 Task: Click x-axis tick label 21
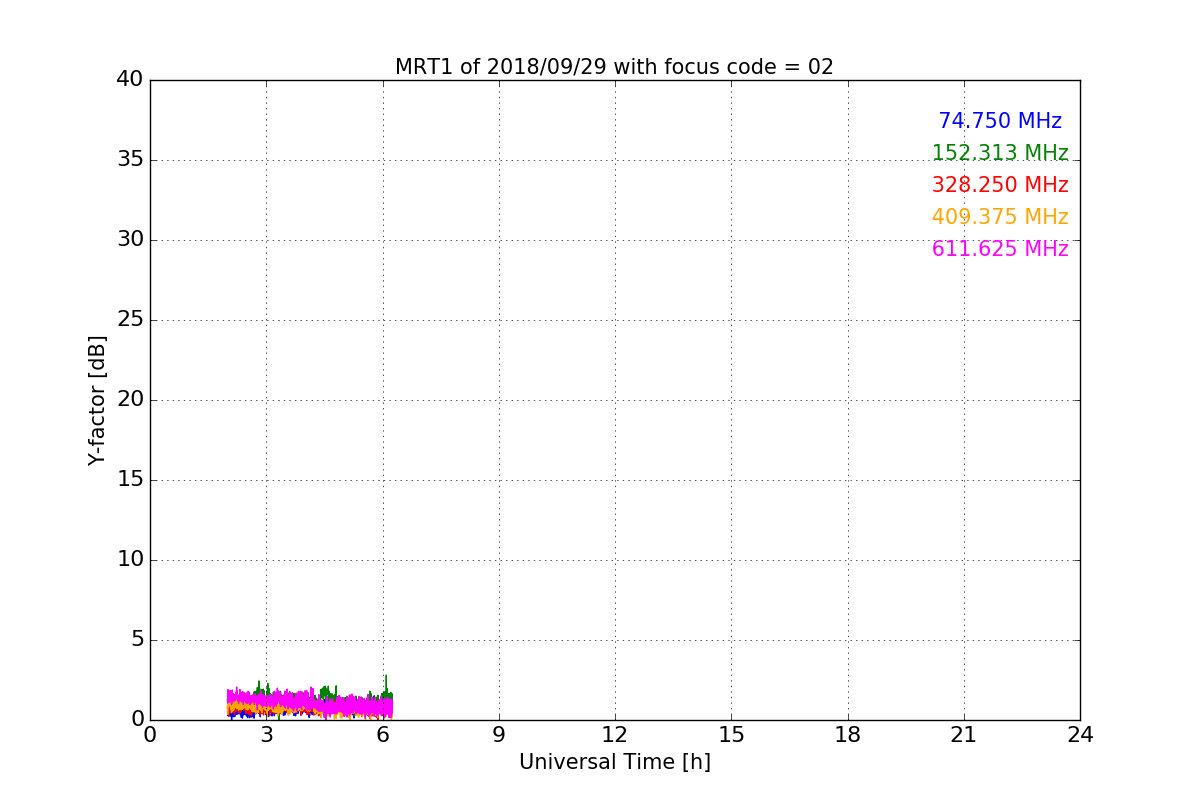tap(964, 735)
